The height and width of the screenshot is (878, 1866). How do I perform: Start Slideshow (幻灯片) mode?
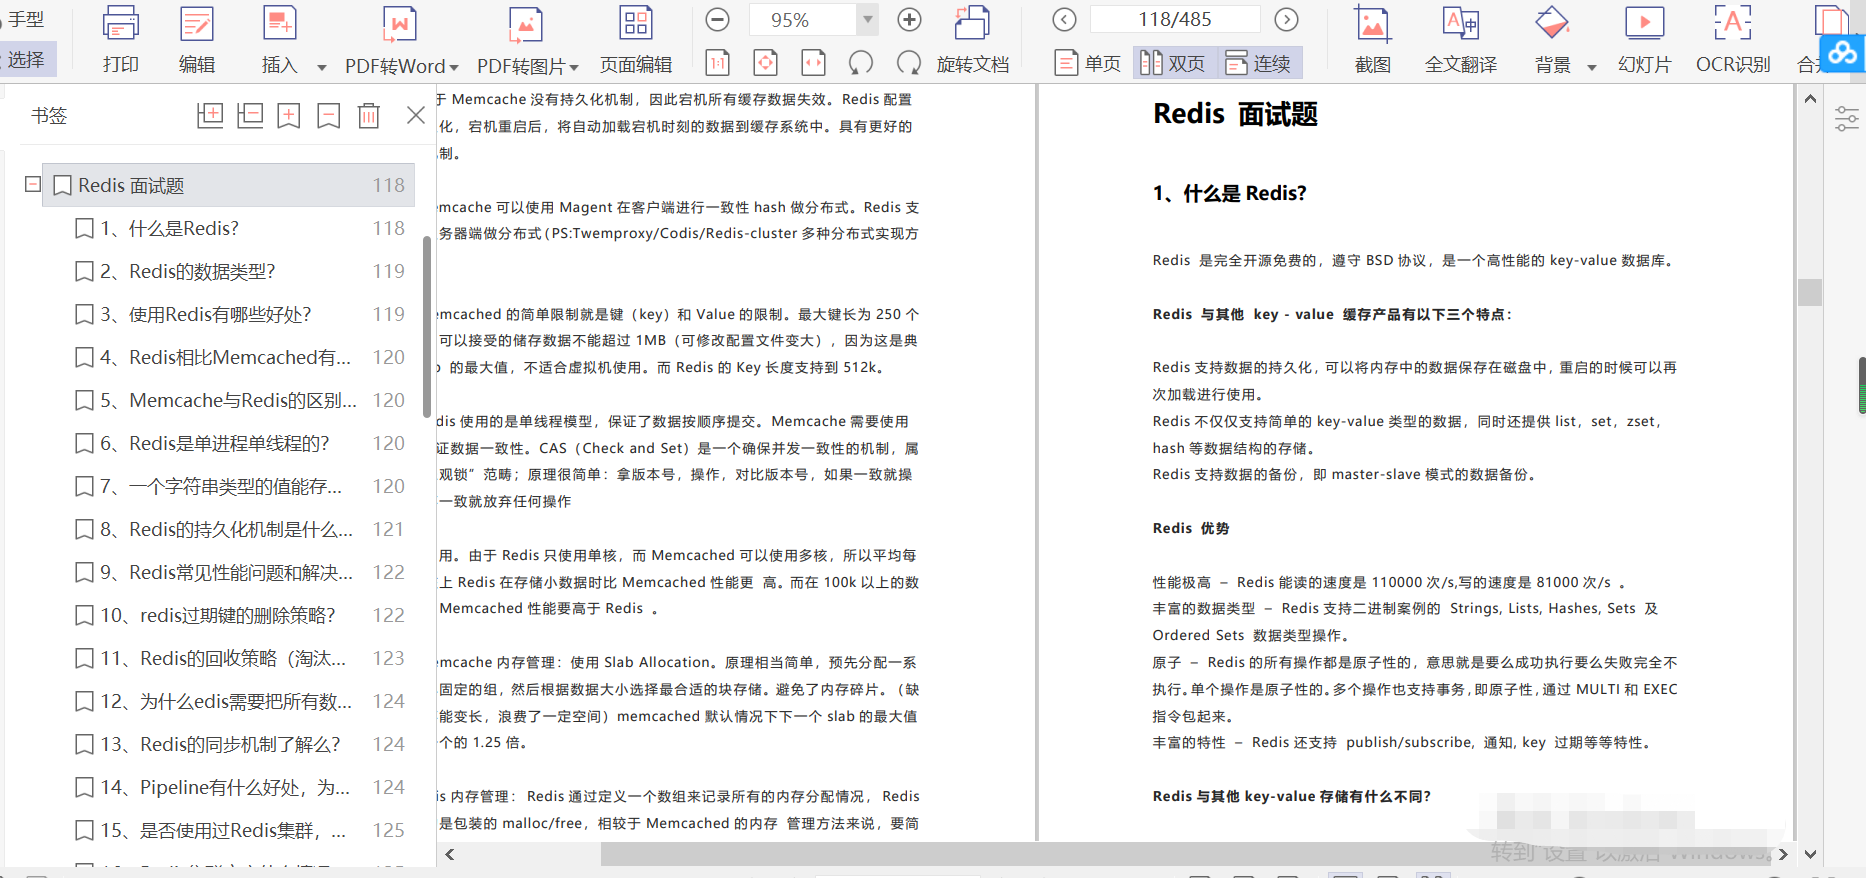[x=1645, y=40]
